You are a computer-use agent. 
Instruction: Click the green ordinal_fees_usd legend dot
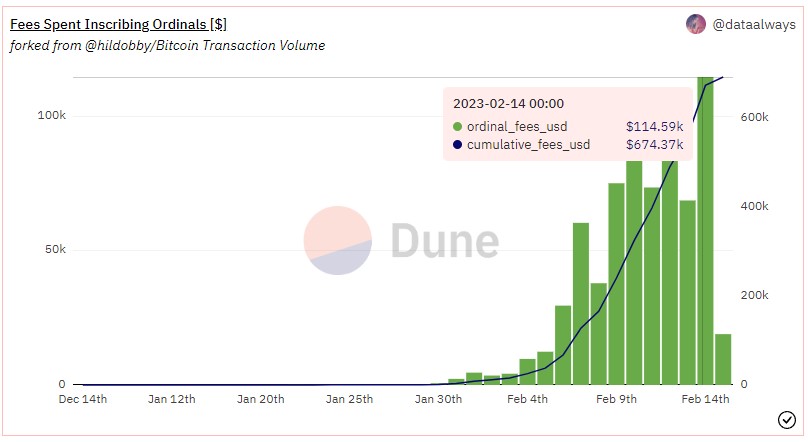[457, 126]
